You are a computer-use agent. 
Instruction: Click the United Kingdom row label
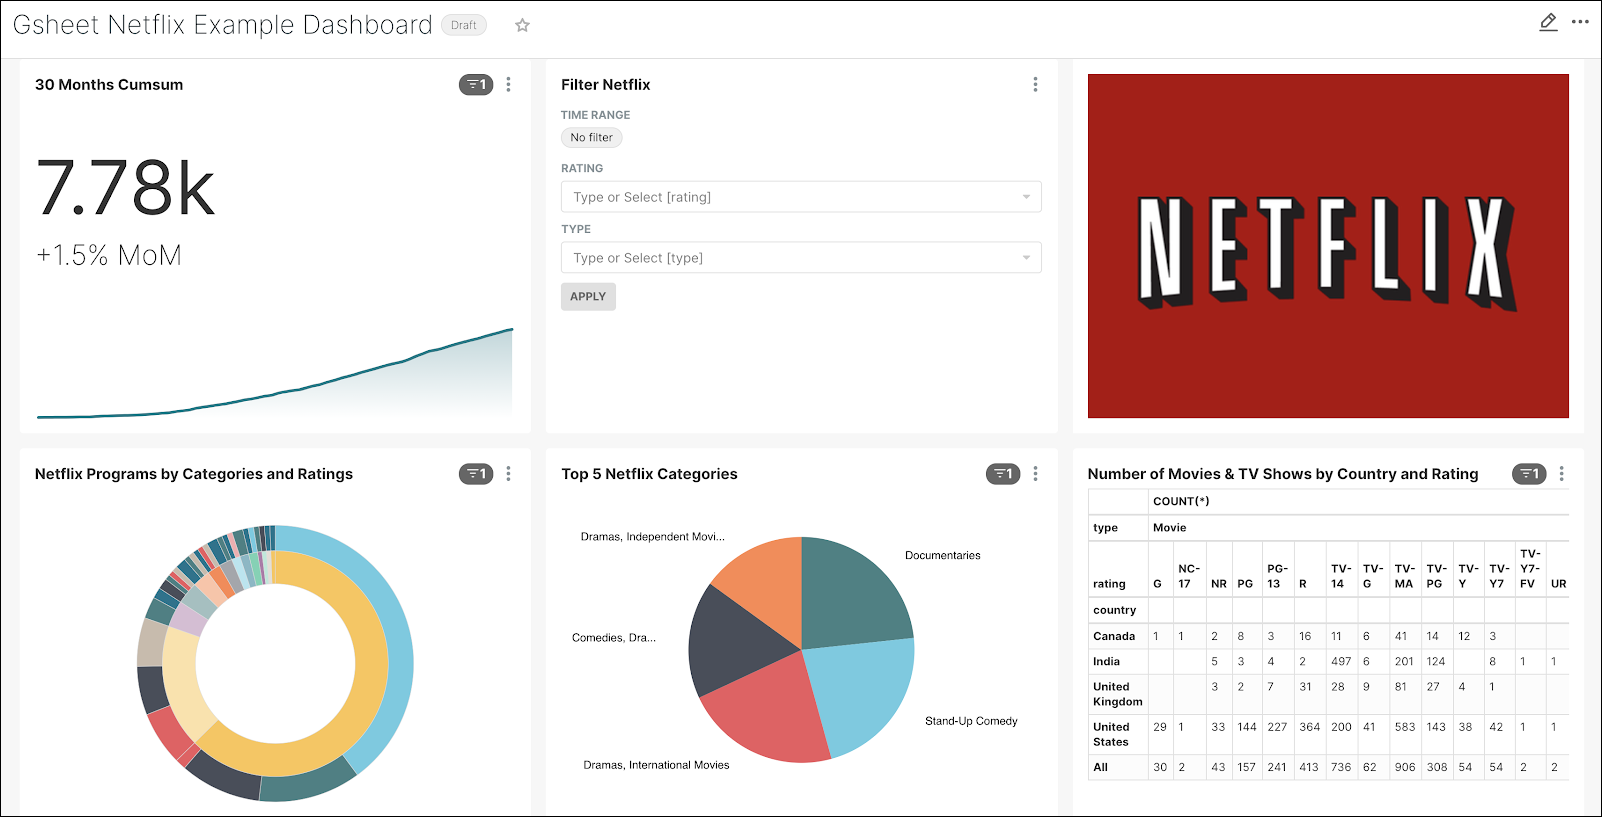pos(1117,694)
